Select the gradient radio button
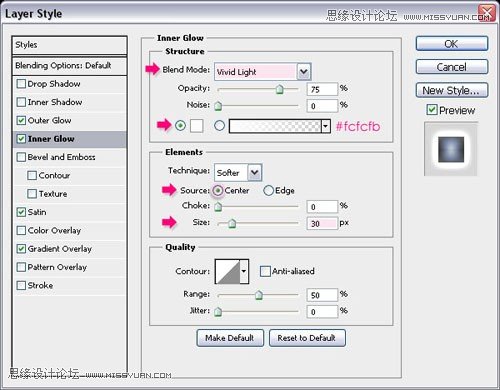 pos(219,126)
